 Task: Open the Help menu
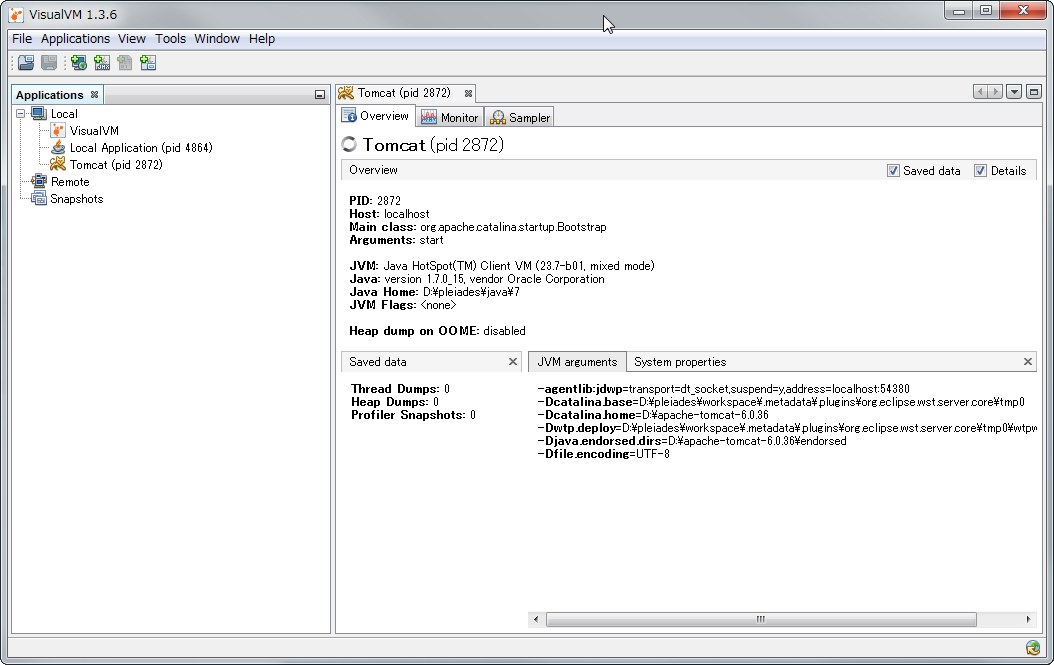click(261, 38)
